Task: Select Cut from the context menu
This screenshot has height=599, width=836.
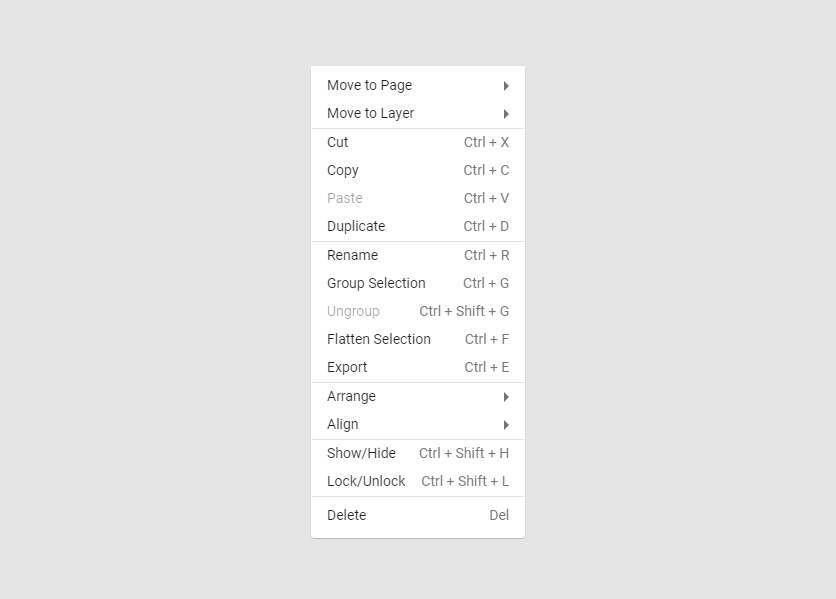Action: [337, 142]
